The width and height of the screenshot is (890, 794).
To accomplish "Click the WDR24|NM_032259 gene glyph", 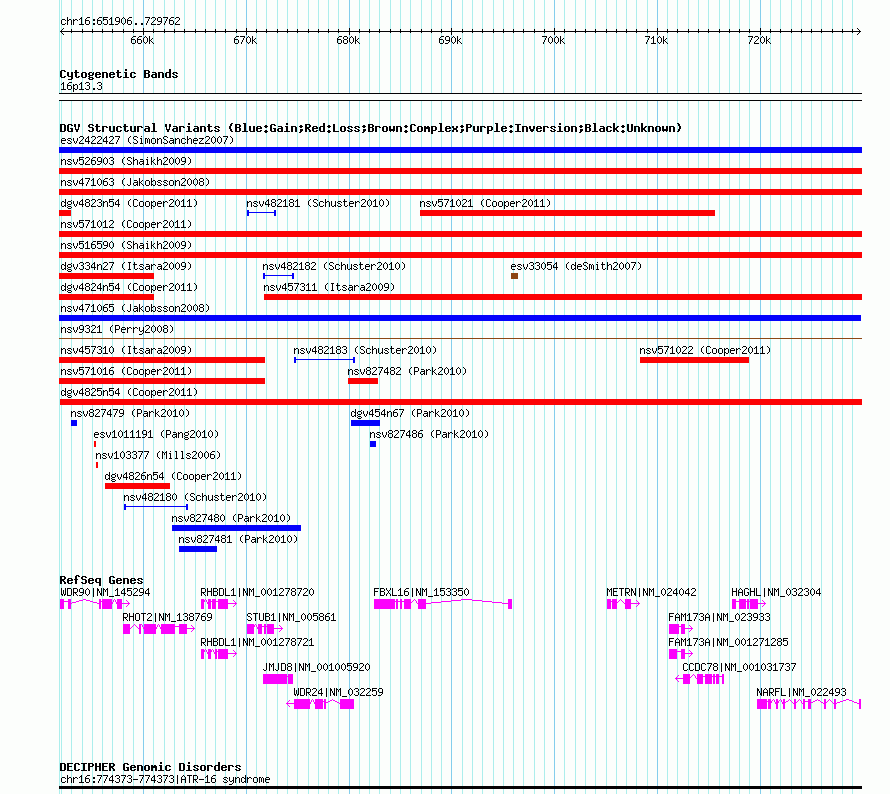I will (x=320, y=704).
